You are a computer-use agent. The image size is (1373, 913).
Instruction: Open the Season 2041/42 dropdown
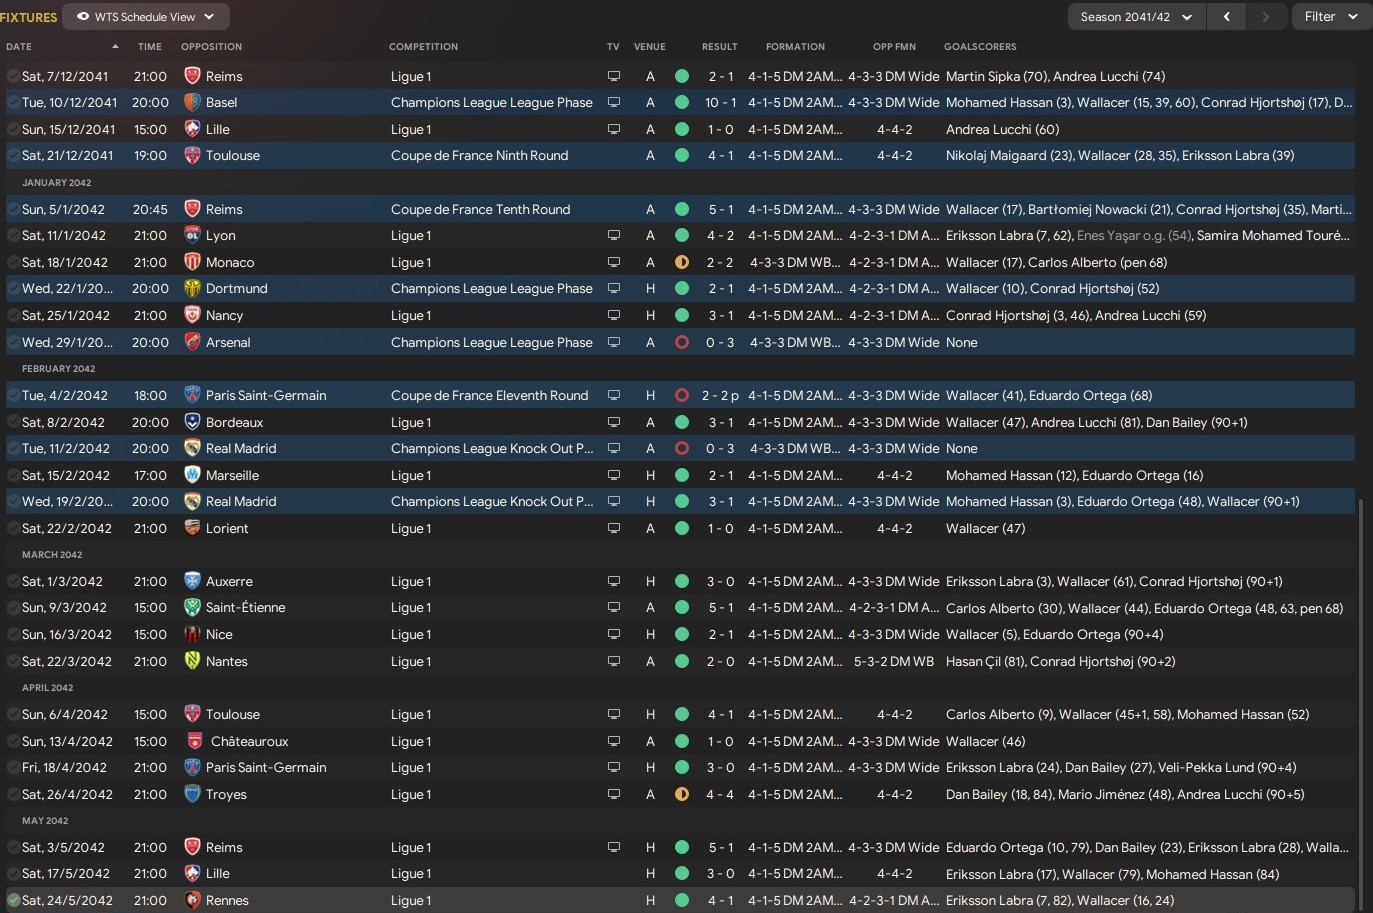tap(1136, 17)
